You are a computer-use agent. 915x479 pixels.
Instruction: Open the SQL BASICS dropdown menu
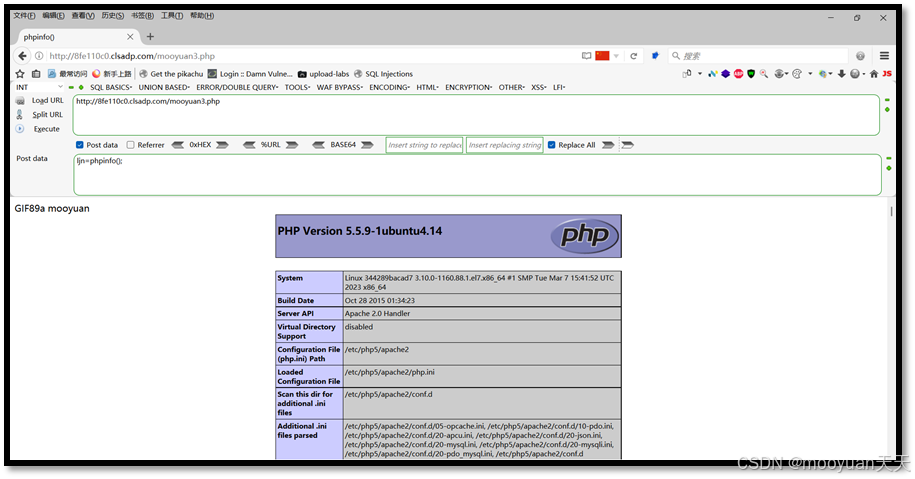pyautogui.click(x=111, y=88)
